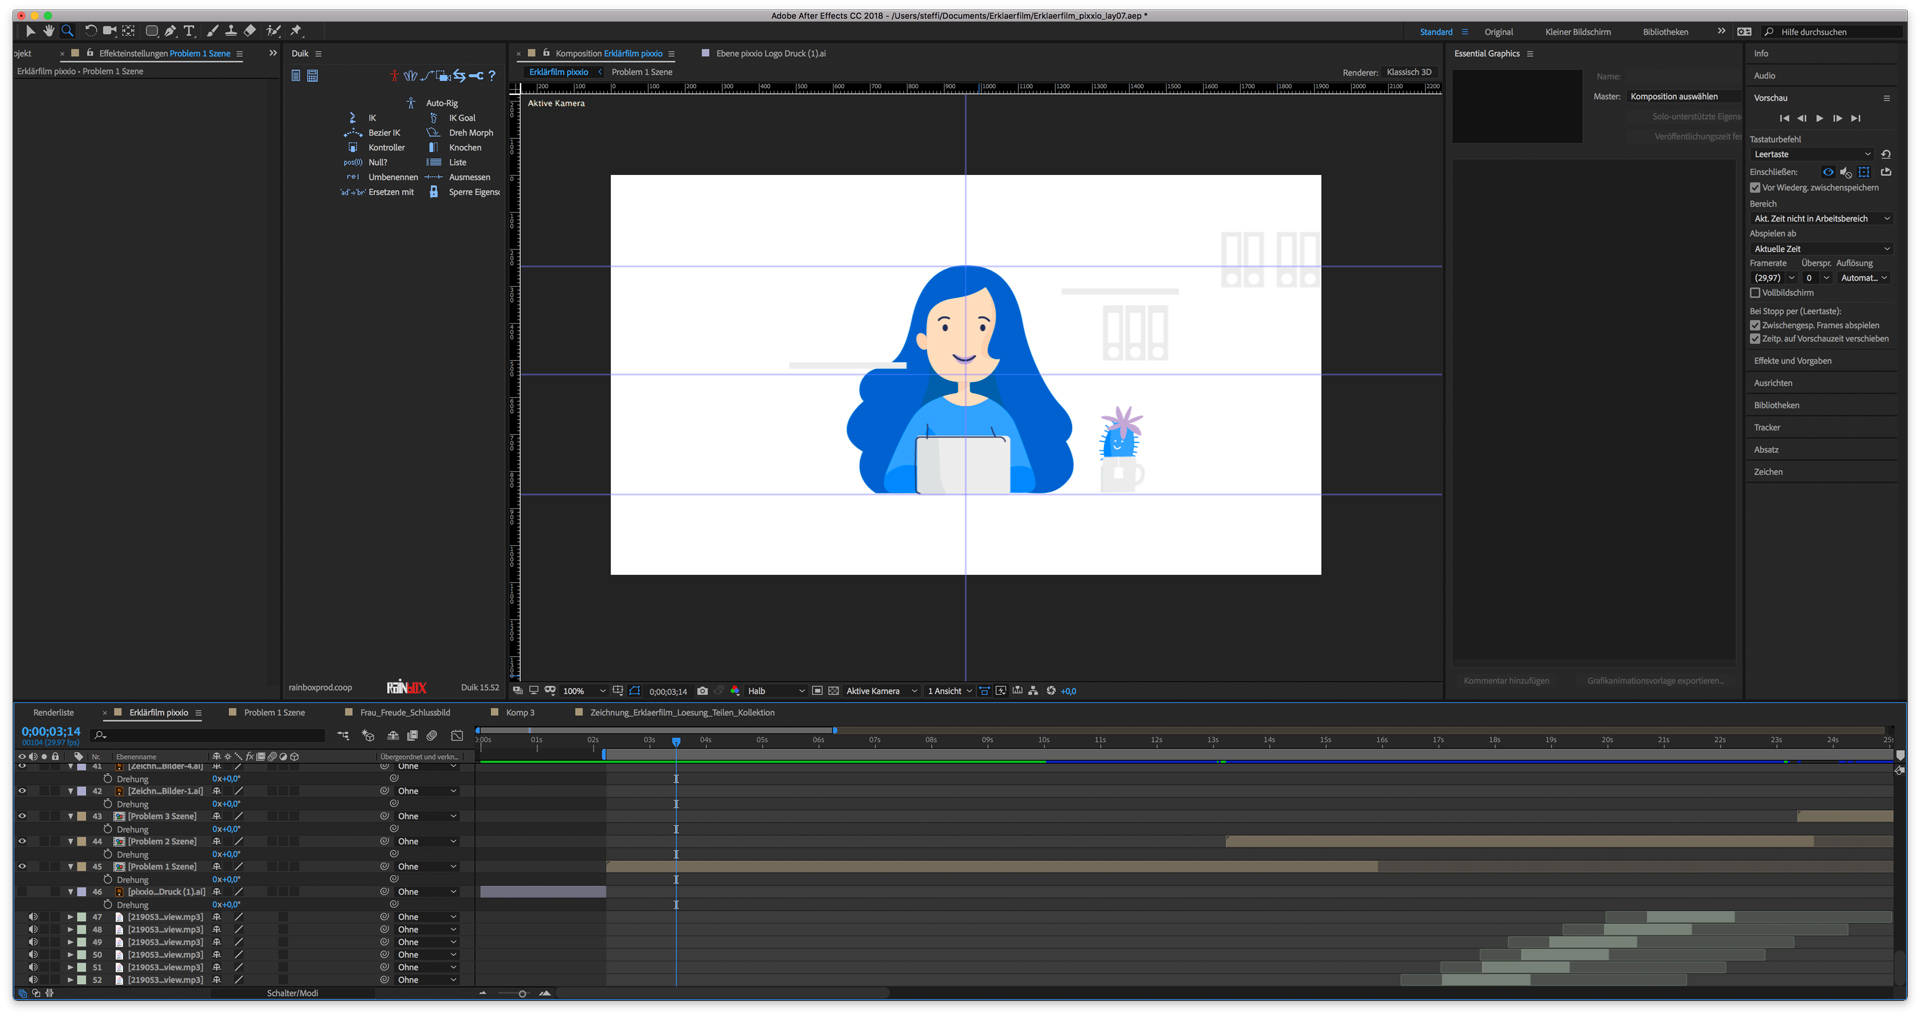Collapse layer 44 Problem 2 Szene
The width and height of the screenshot is (1920, 1016).
pyautogui.click(x=70, y=842)
